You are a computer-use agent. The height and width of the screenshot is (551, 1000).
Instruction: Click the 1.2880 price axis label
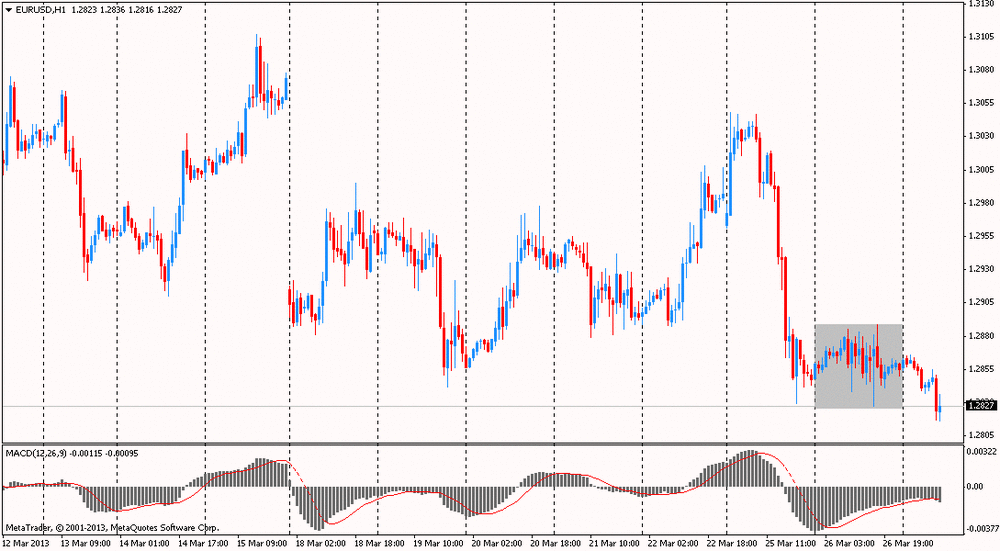coord(981,336)
